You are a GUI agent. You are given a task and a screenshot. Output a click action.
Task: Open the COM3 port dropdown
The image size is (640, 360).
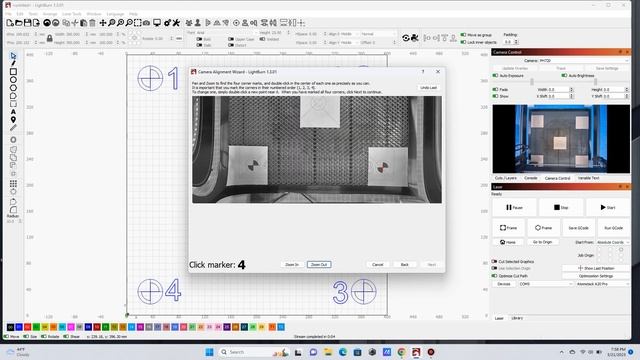tap(546, 284)
